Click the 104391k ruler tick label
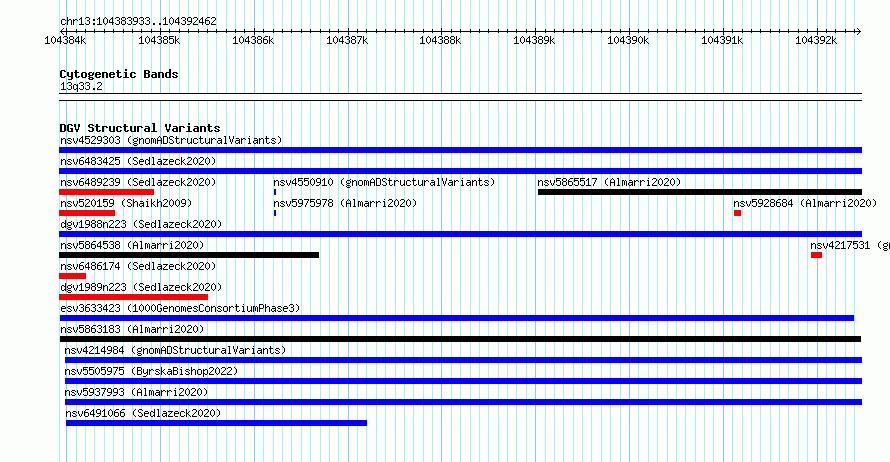Viewport: 890px width, 462px height. [722, 40]
